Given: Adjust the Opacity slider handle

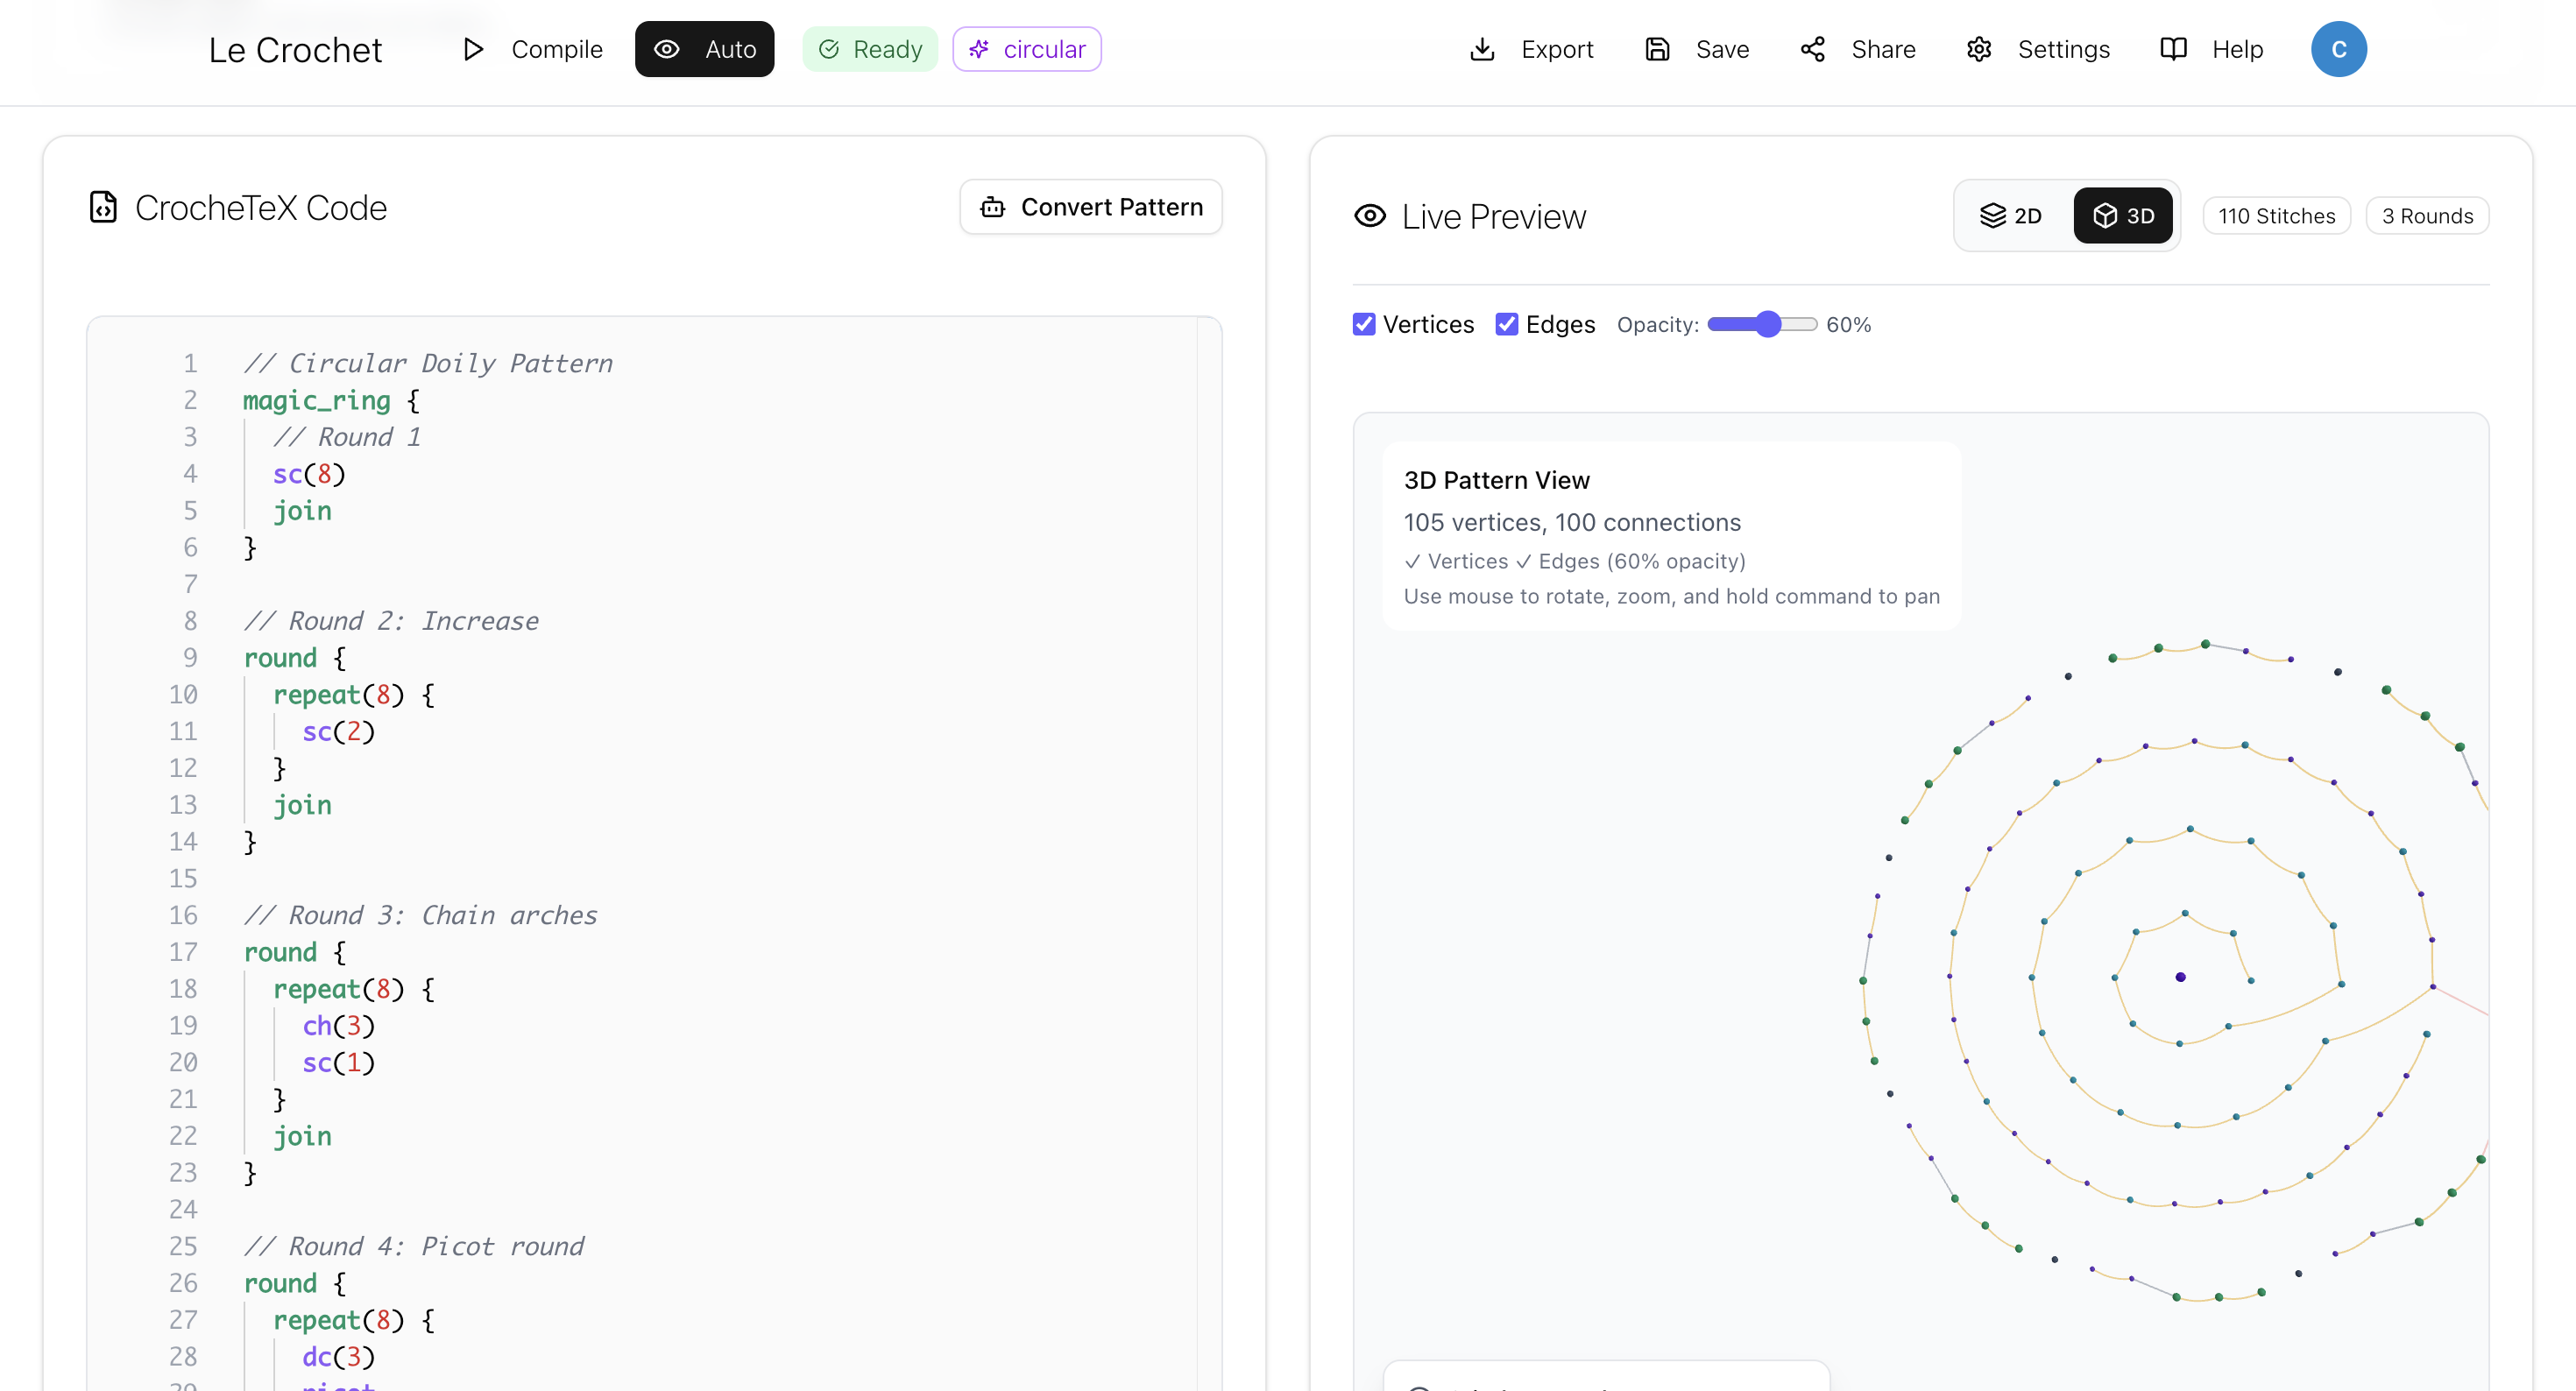Looking at the screenshot, I should (1768, 324).
